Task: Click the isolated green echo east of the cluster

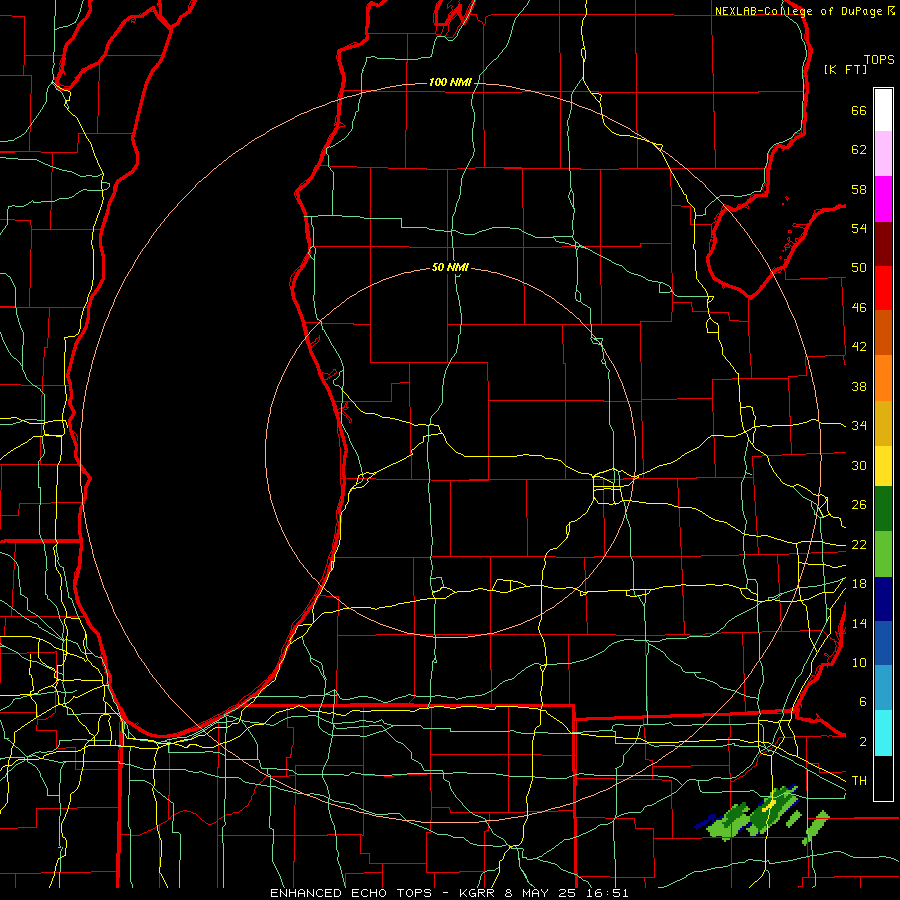Action: [x=816, y=827]
